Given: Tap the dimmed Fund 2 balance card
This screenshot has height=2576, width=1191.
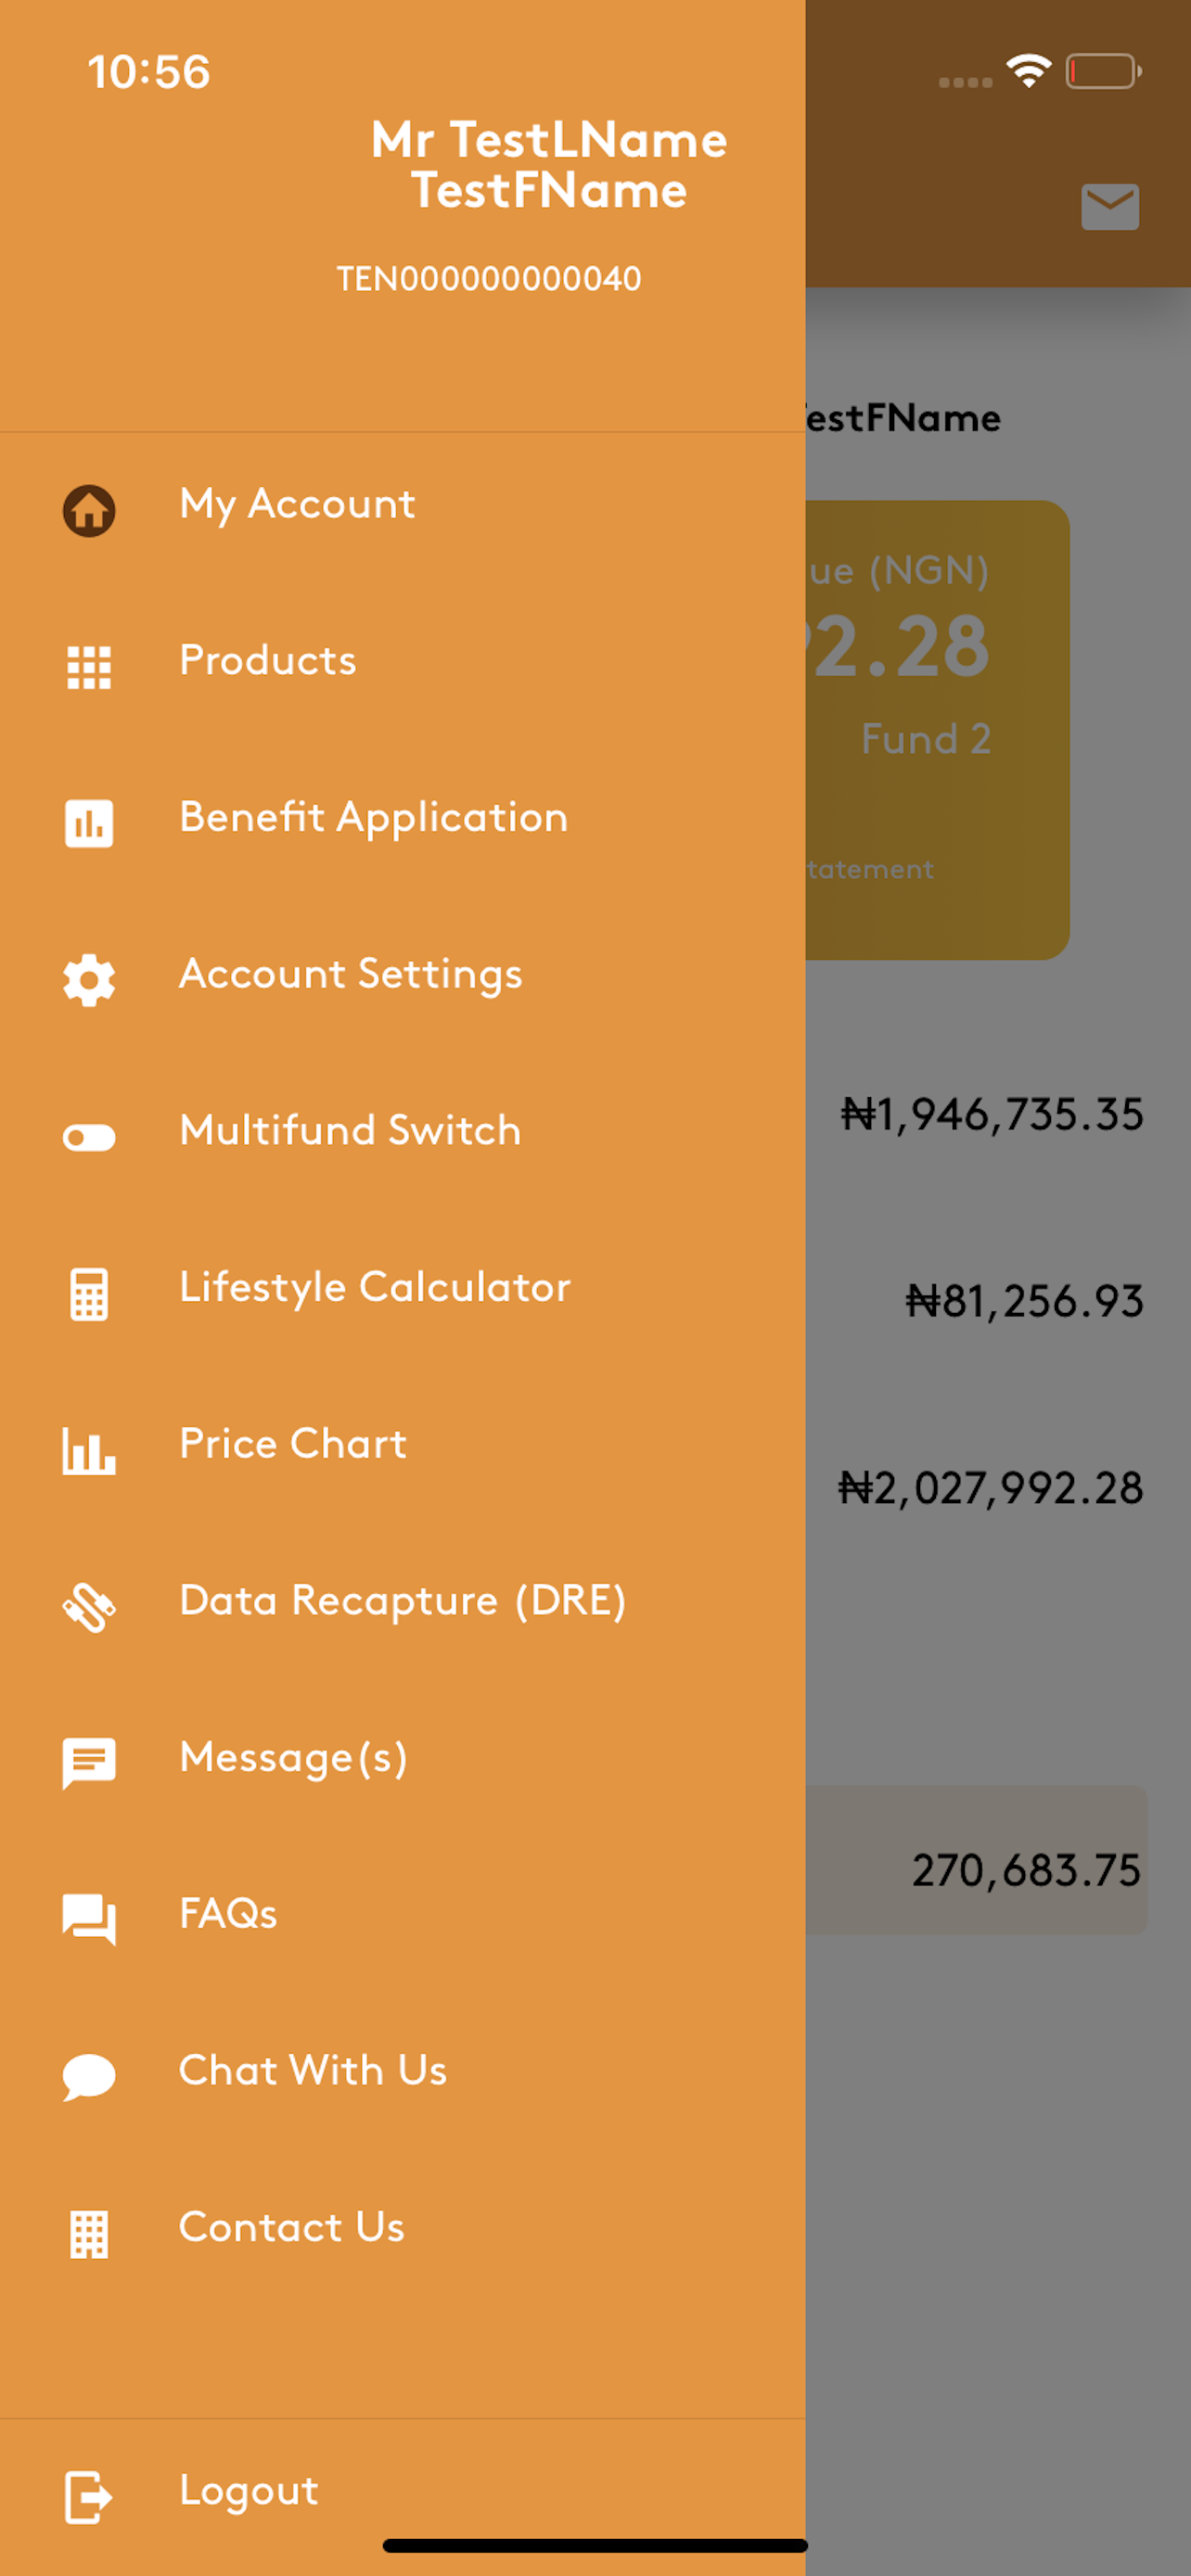Looking at the screenshot, I should 937,730.
